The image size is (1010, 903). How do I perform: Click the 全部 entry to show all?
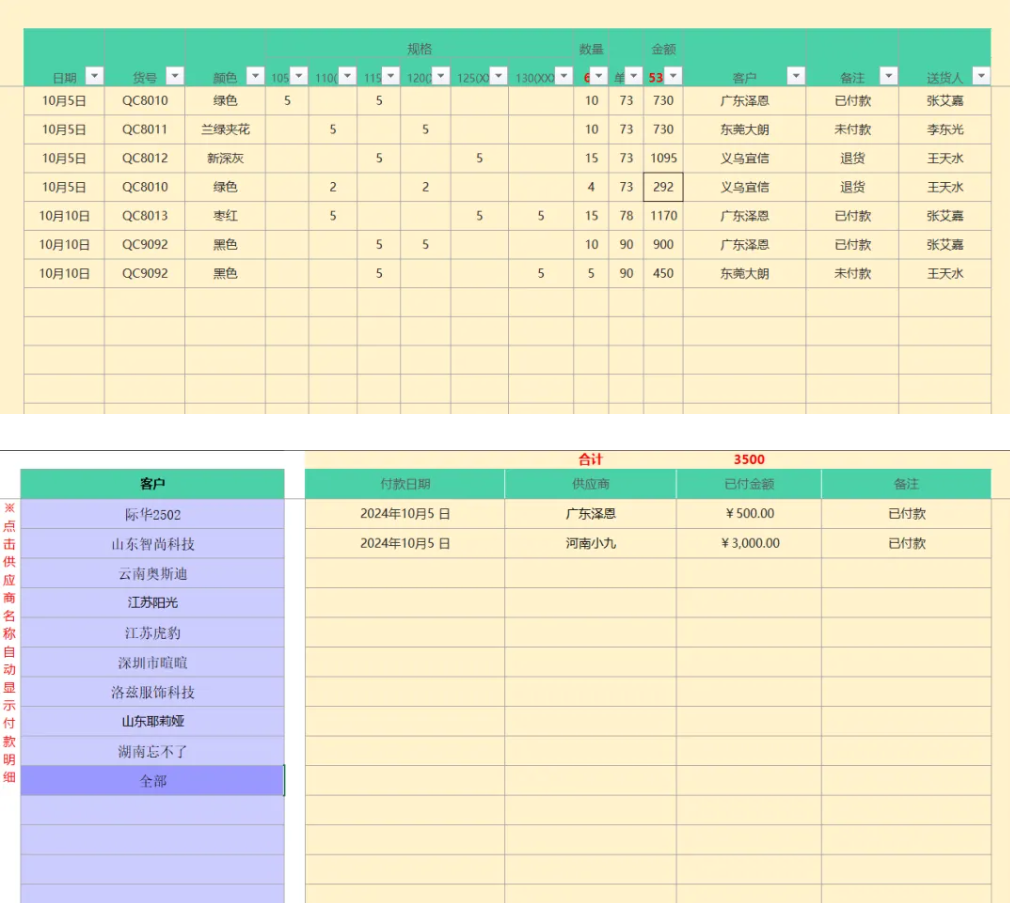click(x=153, y=781)
